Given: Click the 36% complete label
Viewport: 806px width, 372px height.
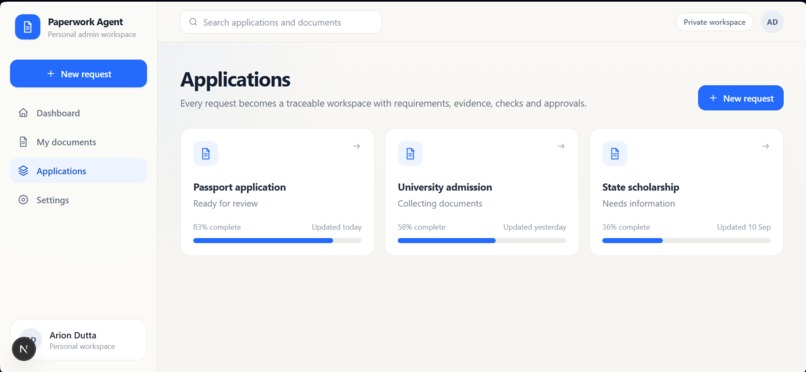Looking at the screenshot, I should pos(626,227).
